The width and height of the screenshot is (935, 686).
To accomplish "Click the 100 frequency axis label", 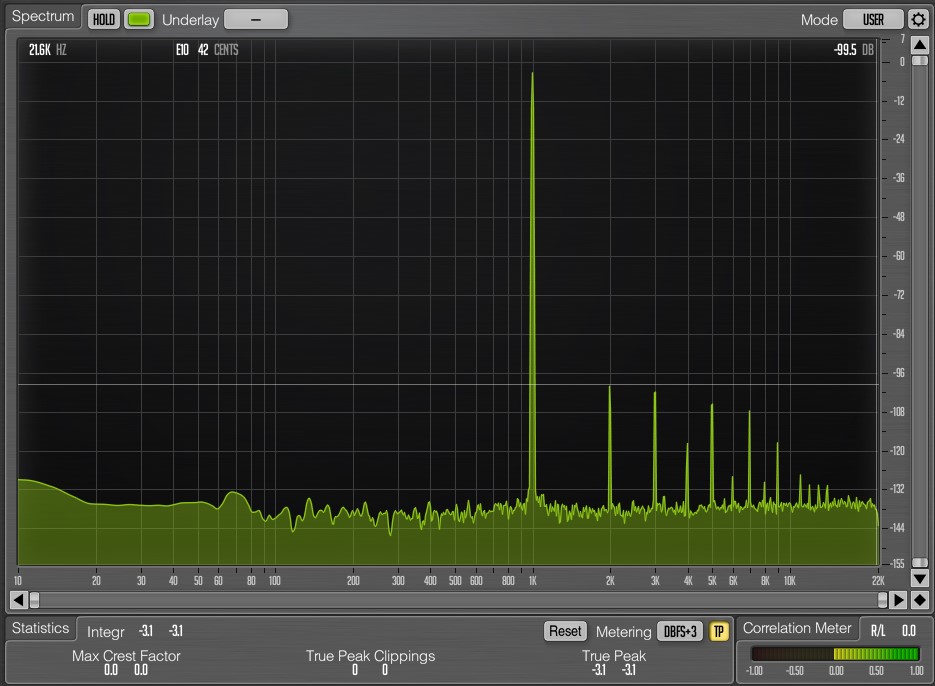I will click(x=274, y=581).
